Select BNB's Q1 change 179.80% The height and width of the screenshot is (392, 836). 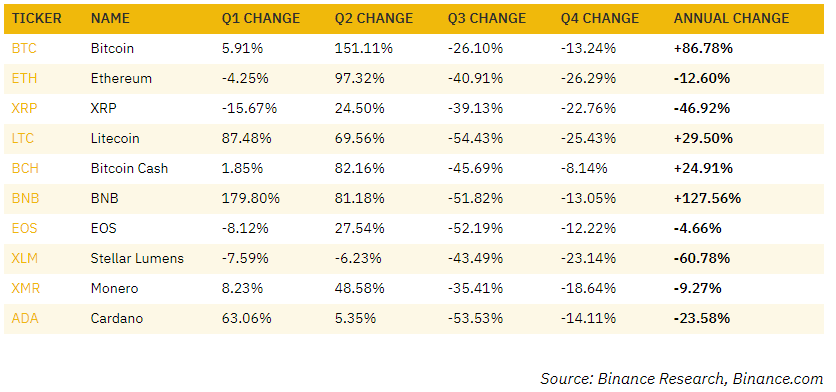pyautogui.click(x=251, y=198)
